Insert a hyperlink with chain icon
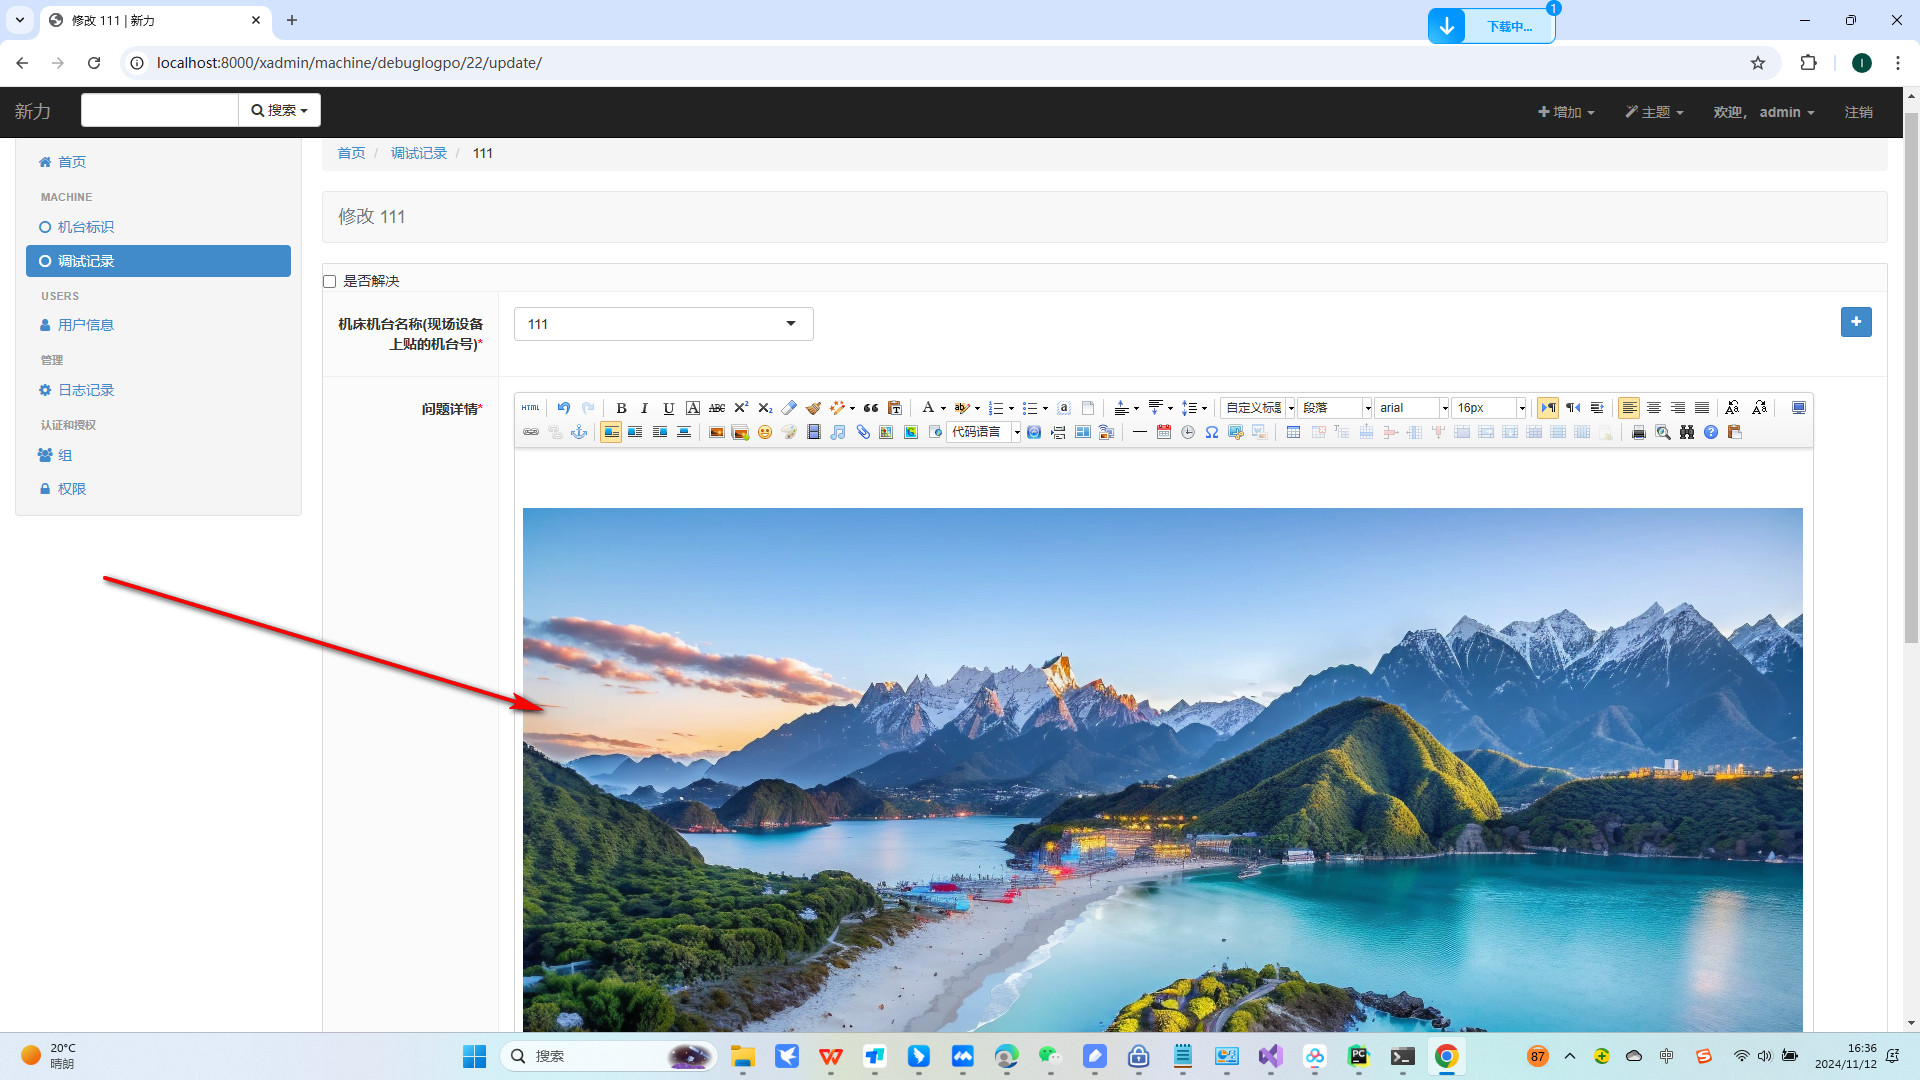Viewport: 1920px width, 1080px height. pyautogui.click(x=531, y=432)
